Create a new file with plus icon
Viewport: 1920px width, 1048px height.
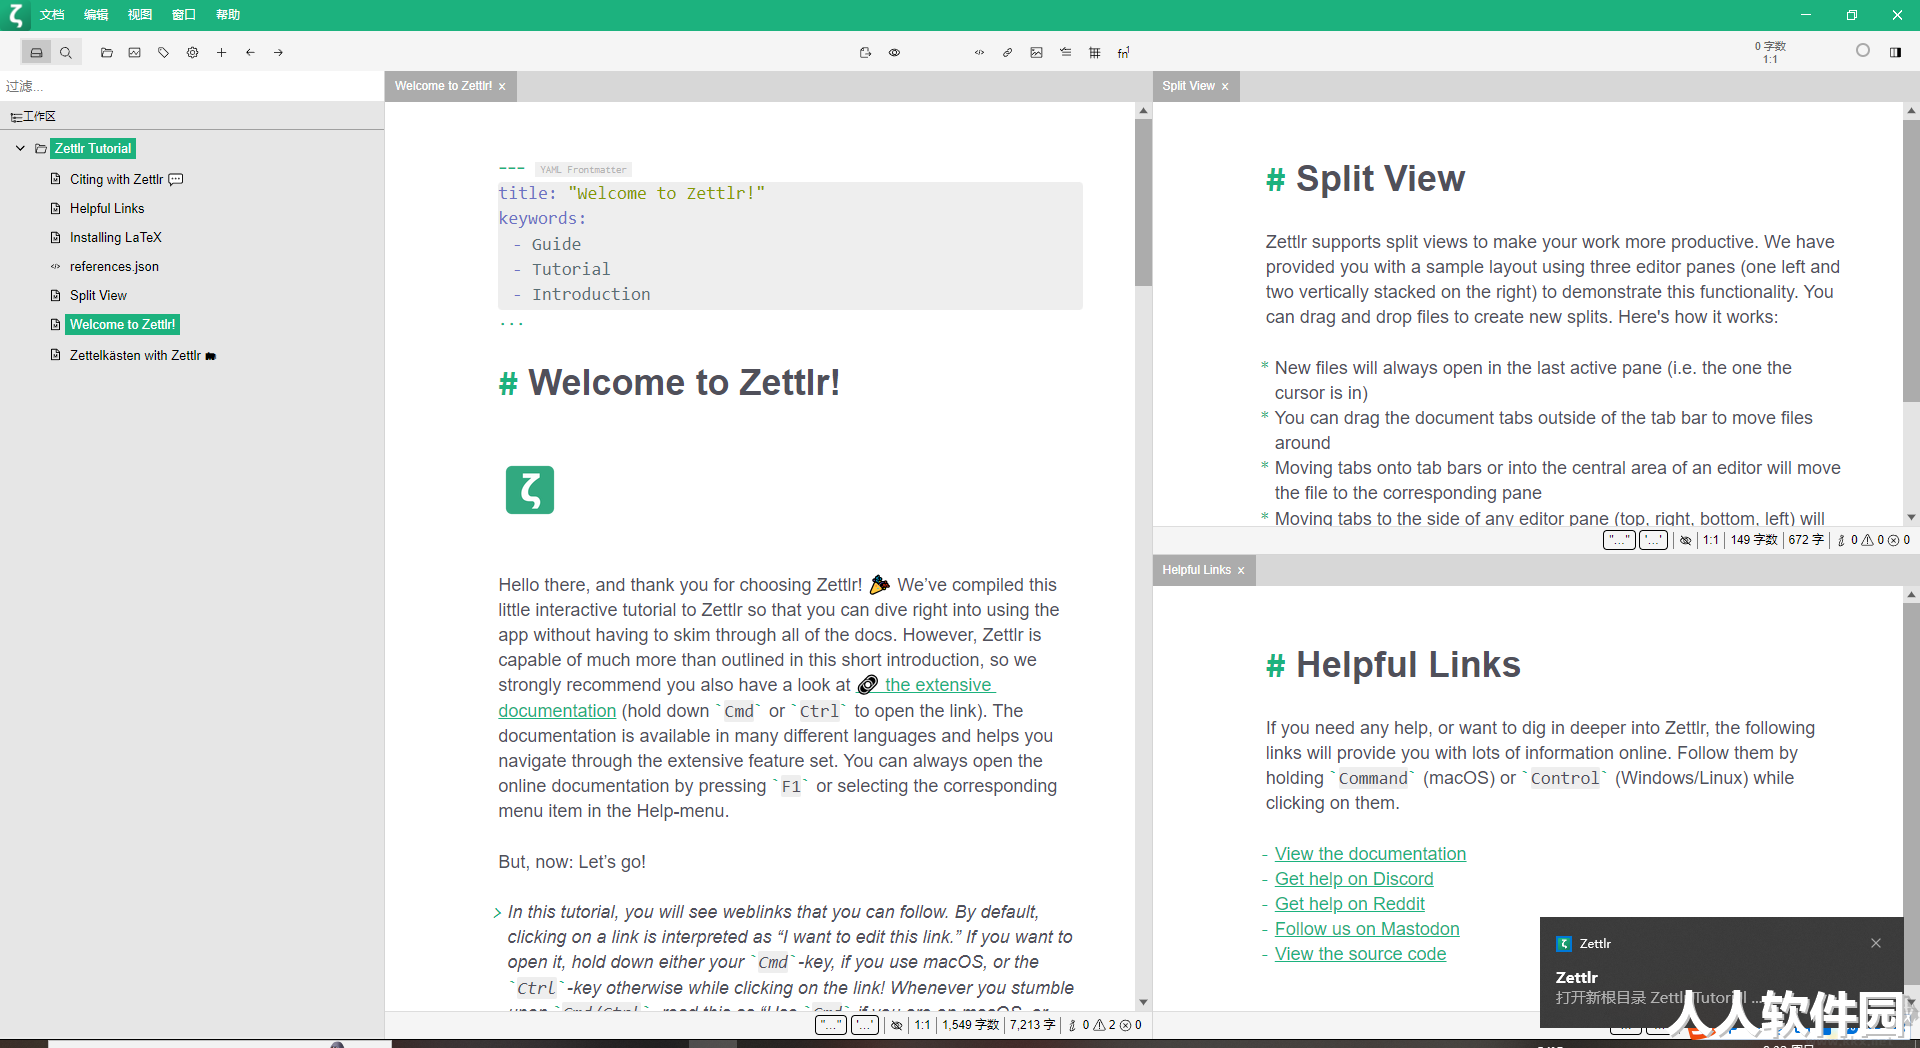(x=222, y=53)
